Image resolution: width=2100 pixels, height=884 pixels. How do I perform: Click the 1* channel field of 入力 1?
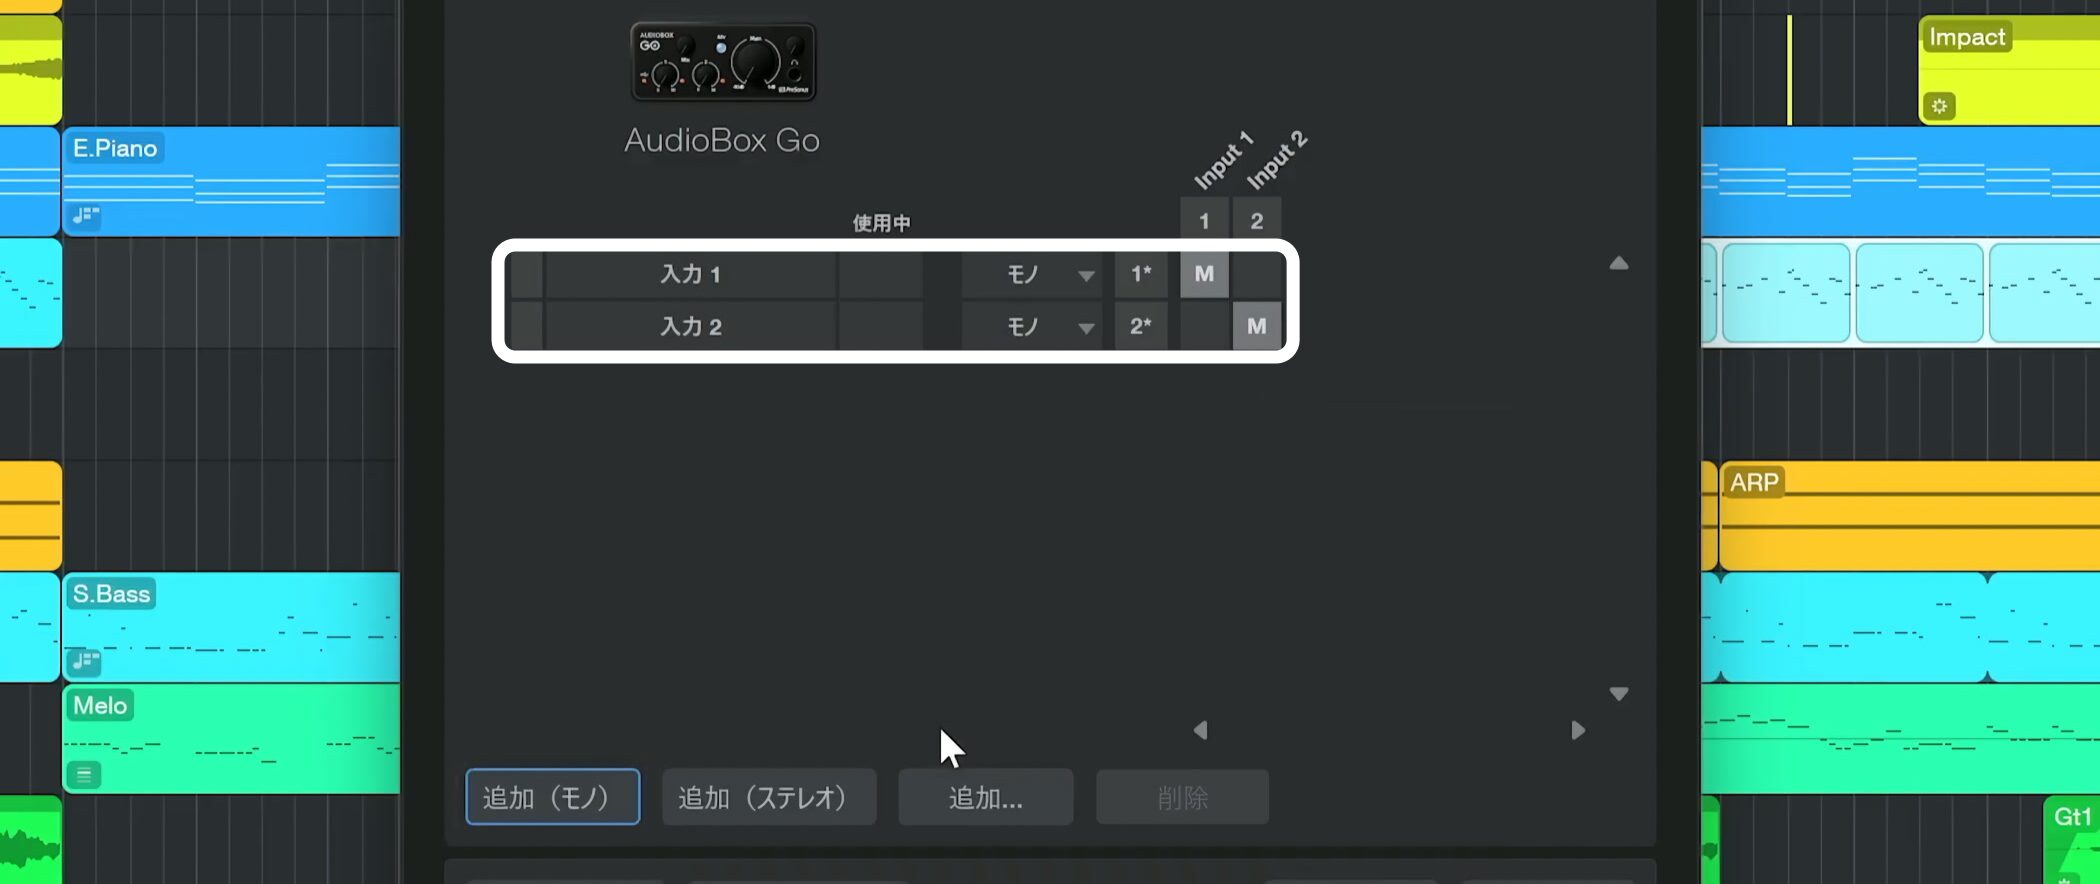1141,274
